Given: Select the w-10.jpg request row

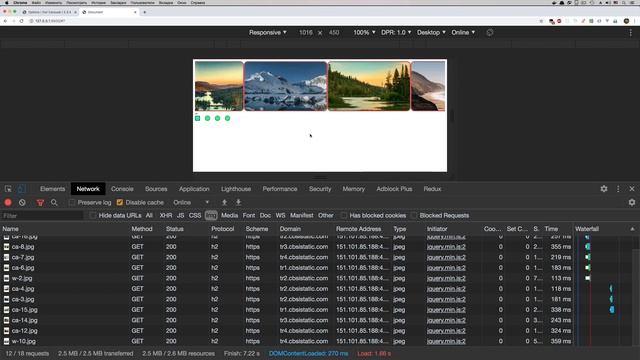Looking at the screenshot, I should pos(287,341).
